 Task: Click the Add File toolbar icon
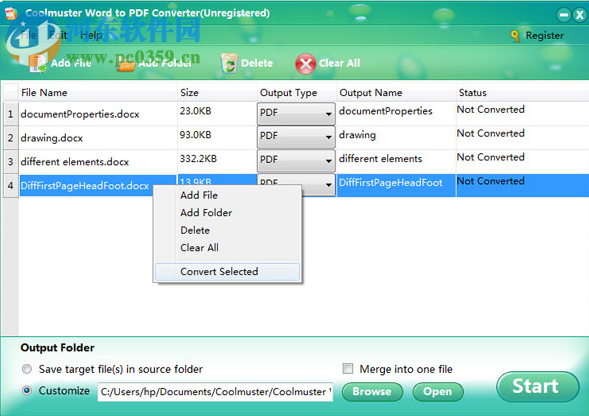[x=38, y=63]
